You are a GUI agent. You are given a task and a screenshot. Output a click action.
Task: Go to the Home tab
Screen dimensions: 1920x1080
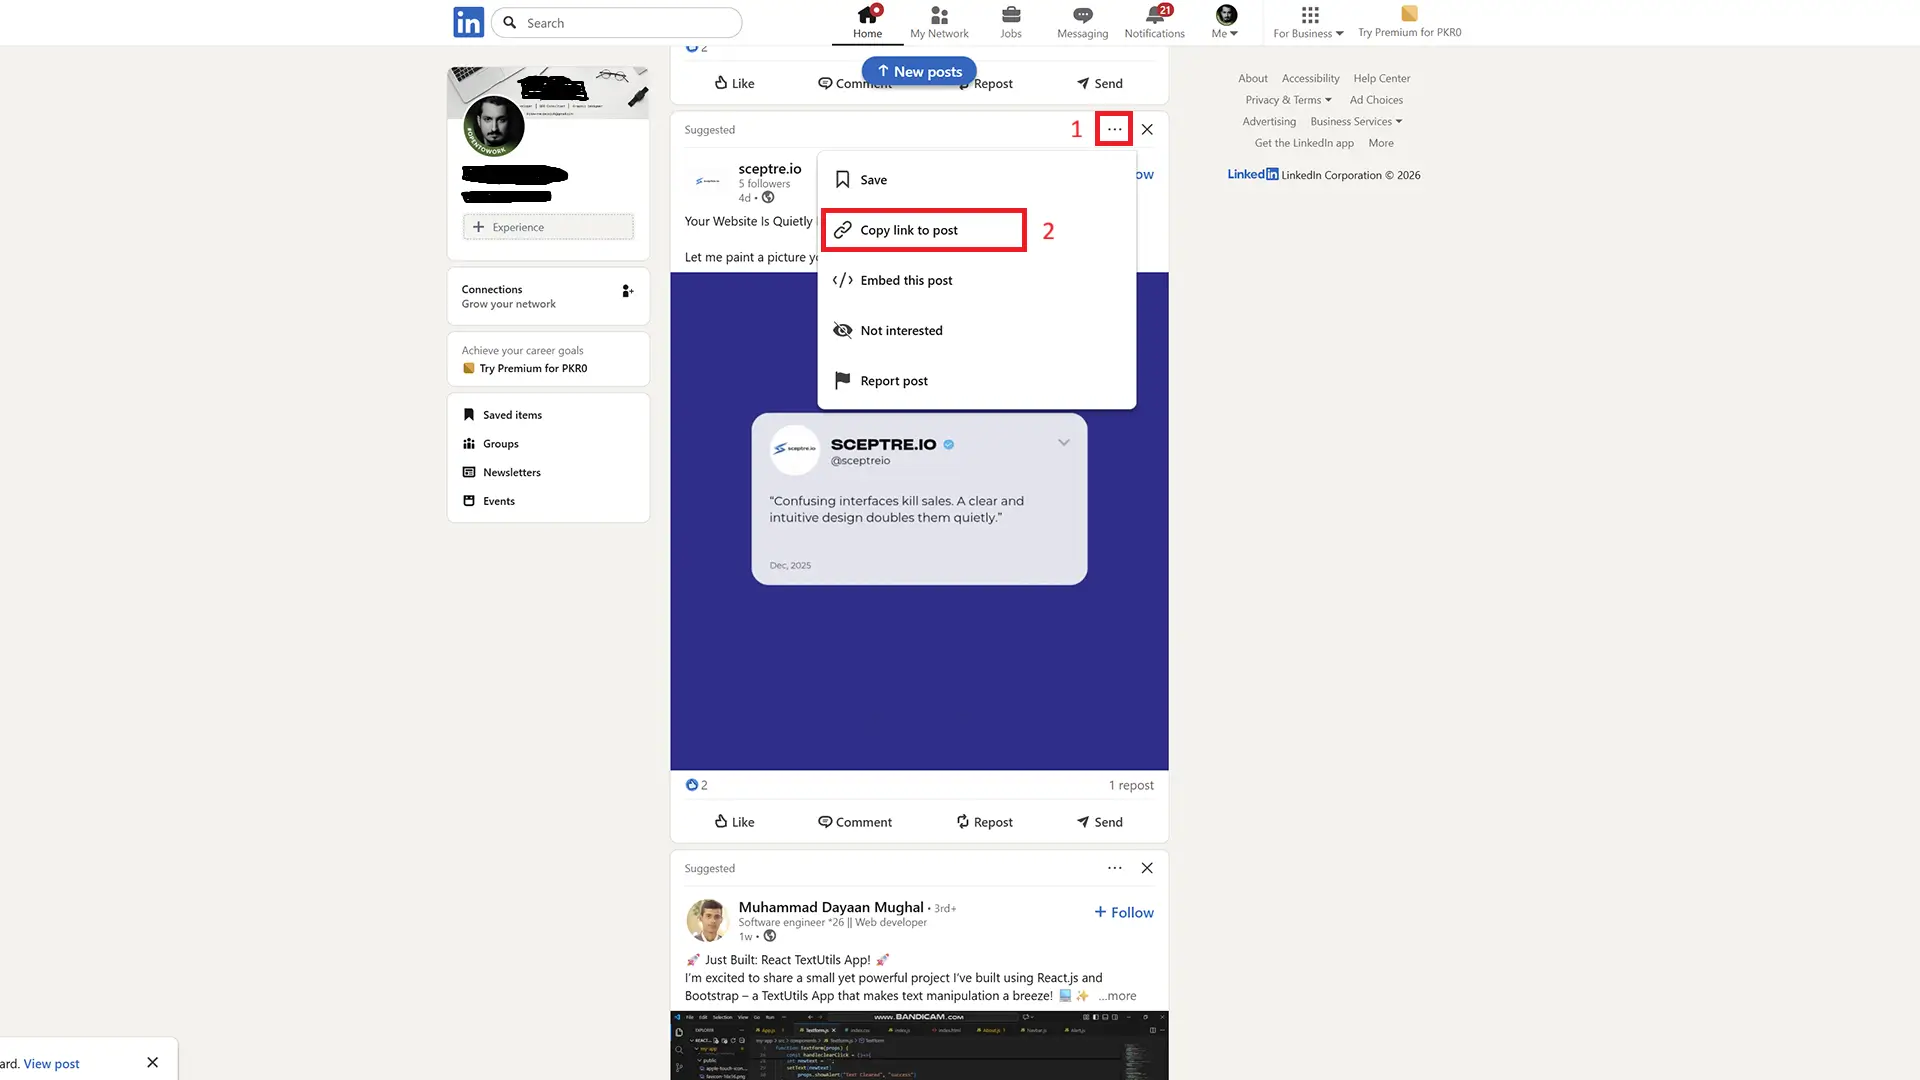(x=867, y=22)
